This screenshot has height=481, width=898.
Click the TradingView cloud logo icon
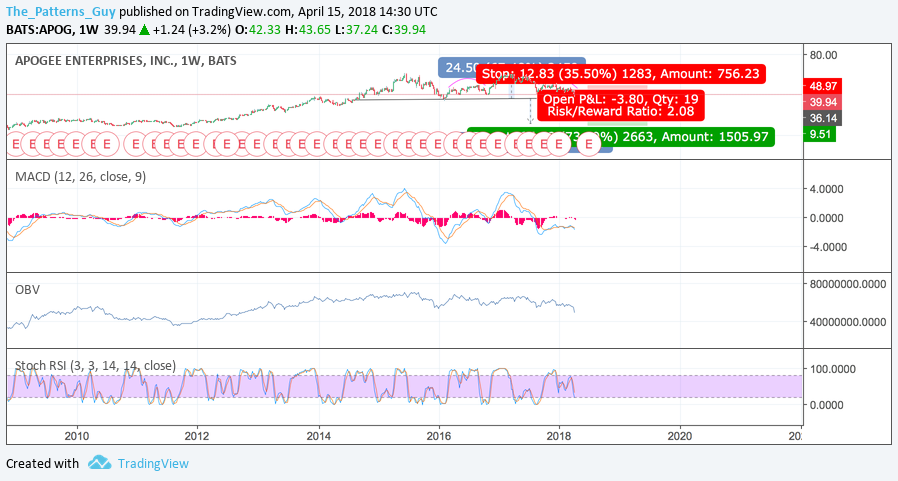100,462
